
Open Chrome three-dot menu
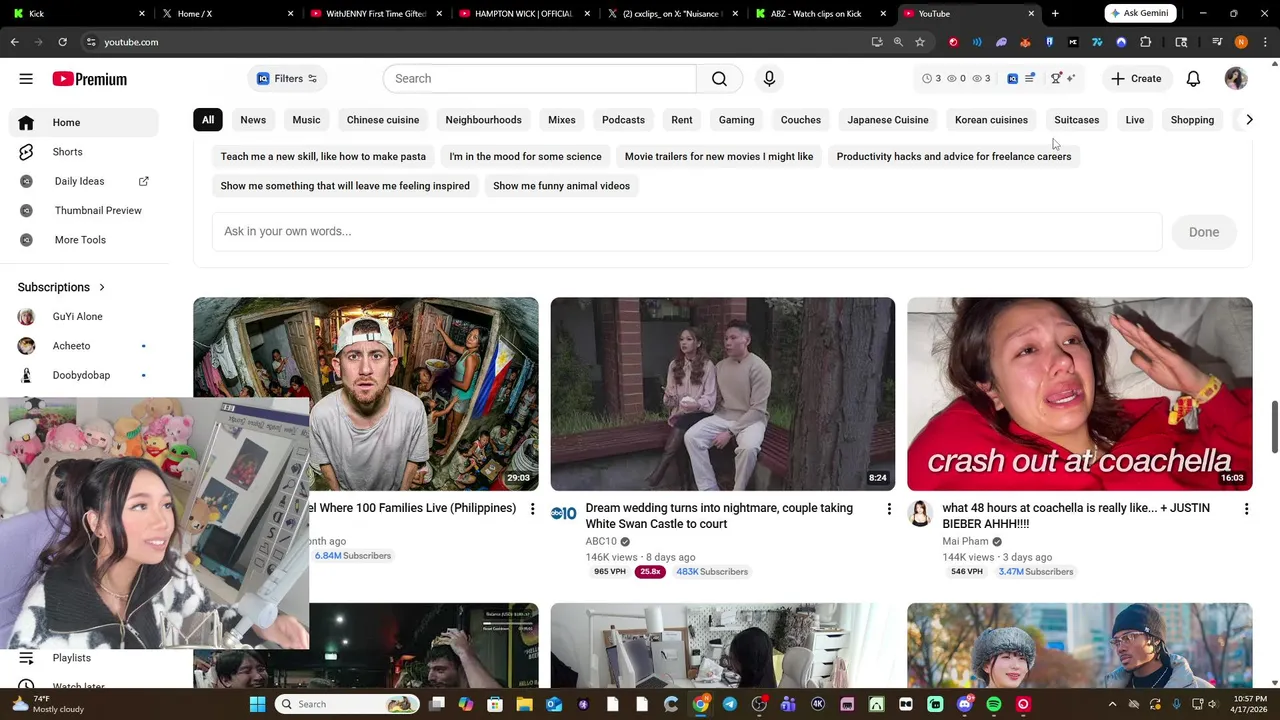click(1265, 42)
